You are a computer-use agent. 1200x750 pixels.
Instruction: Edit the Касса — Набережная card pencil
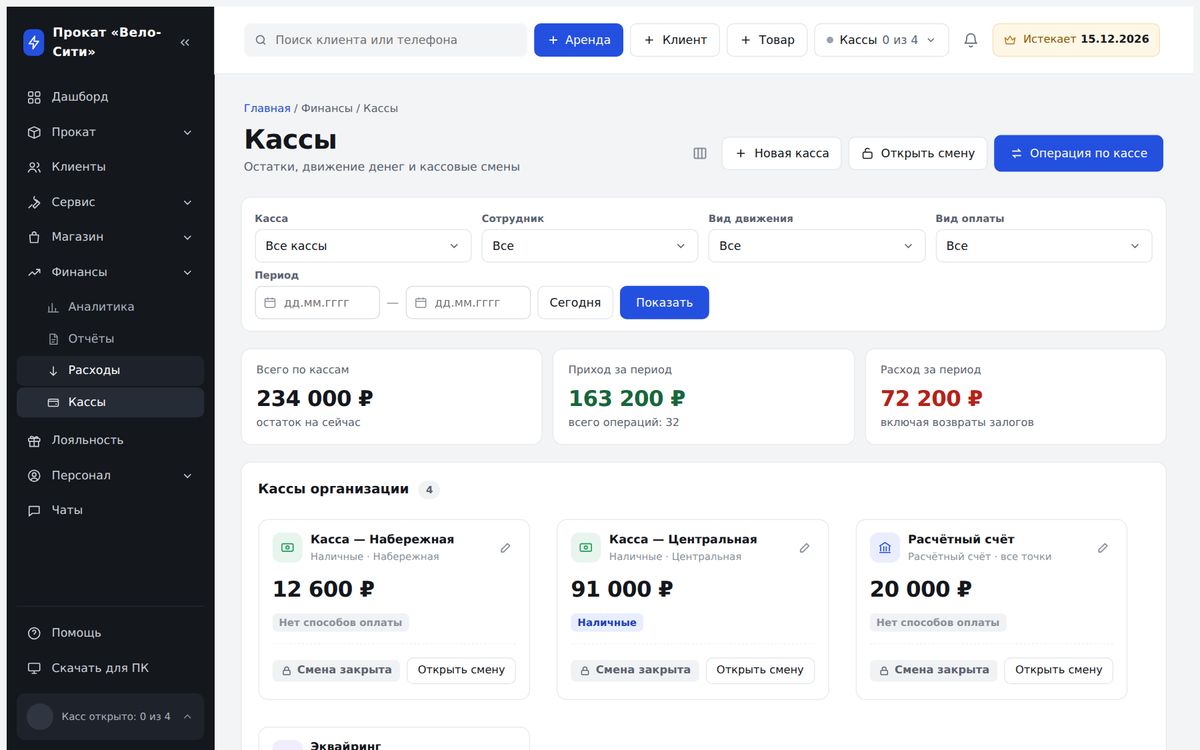505,548
